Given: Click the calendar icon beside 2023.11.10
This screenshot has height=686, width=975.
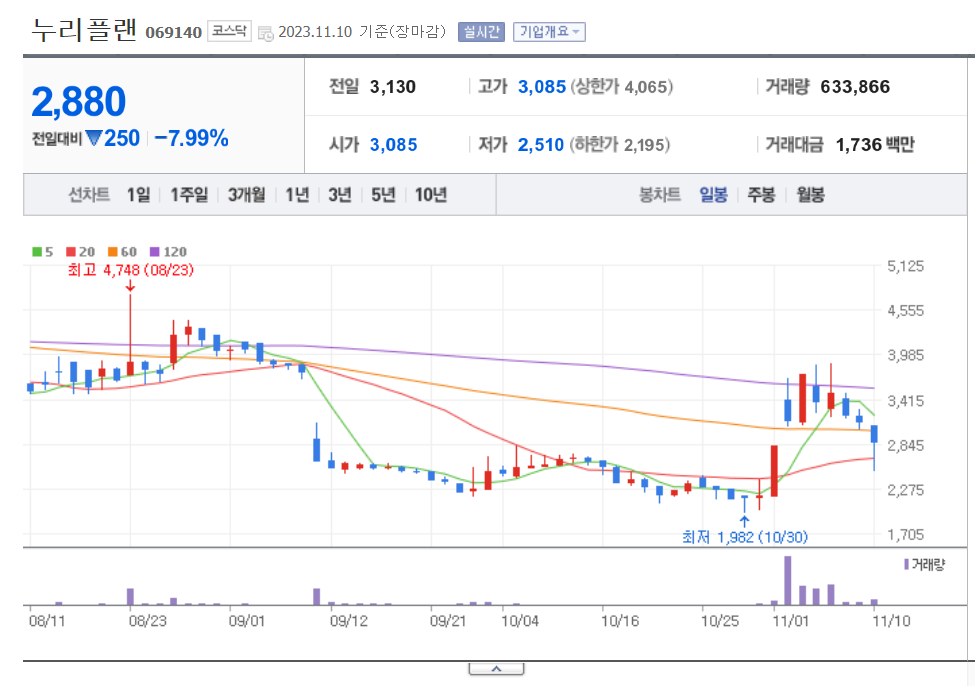Looking at the screenshot, I should point(266,34).
